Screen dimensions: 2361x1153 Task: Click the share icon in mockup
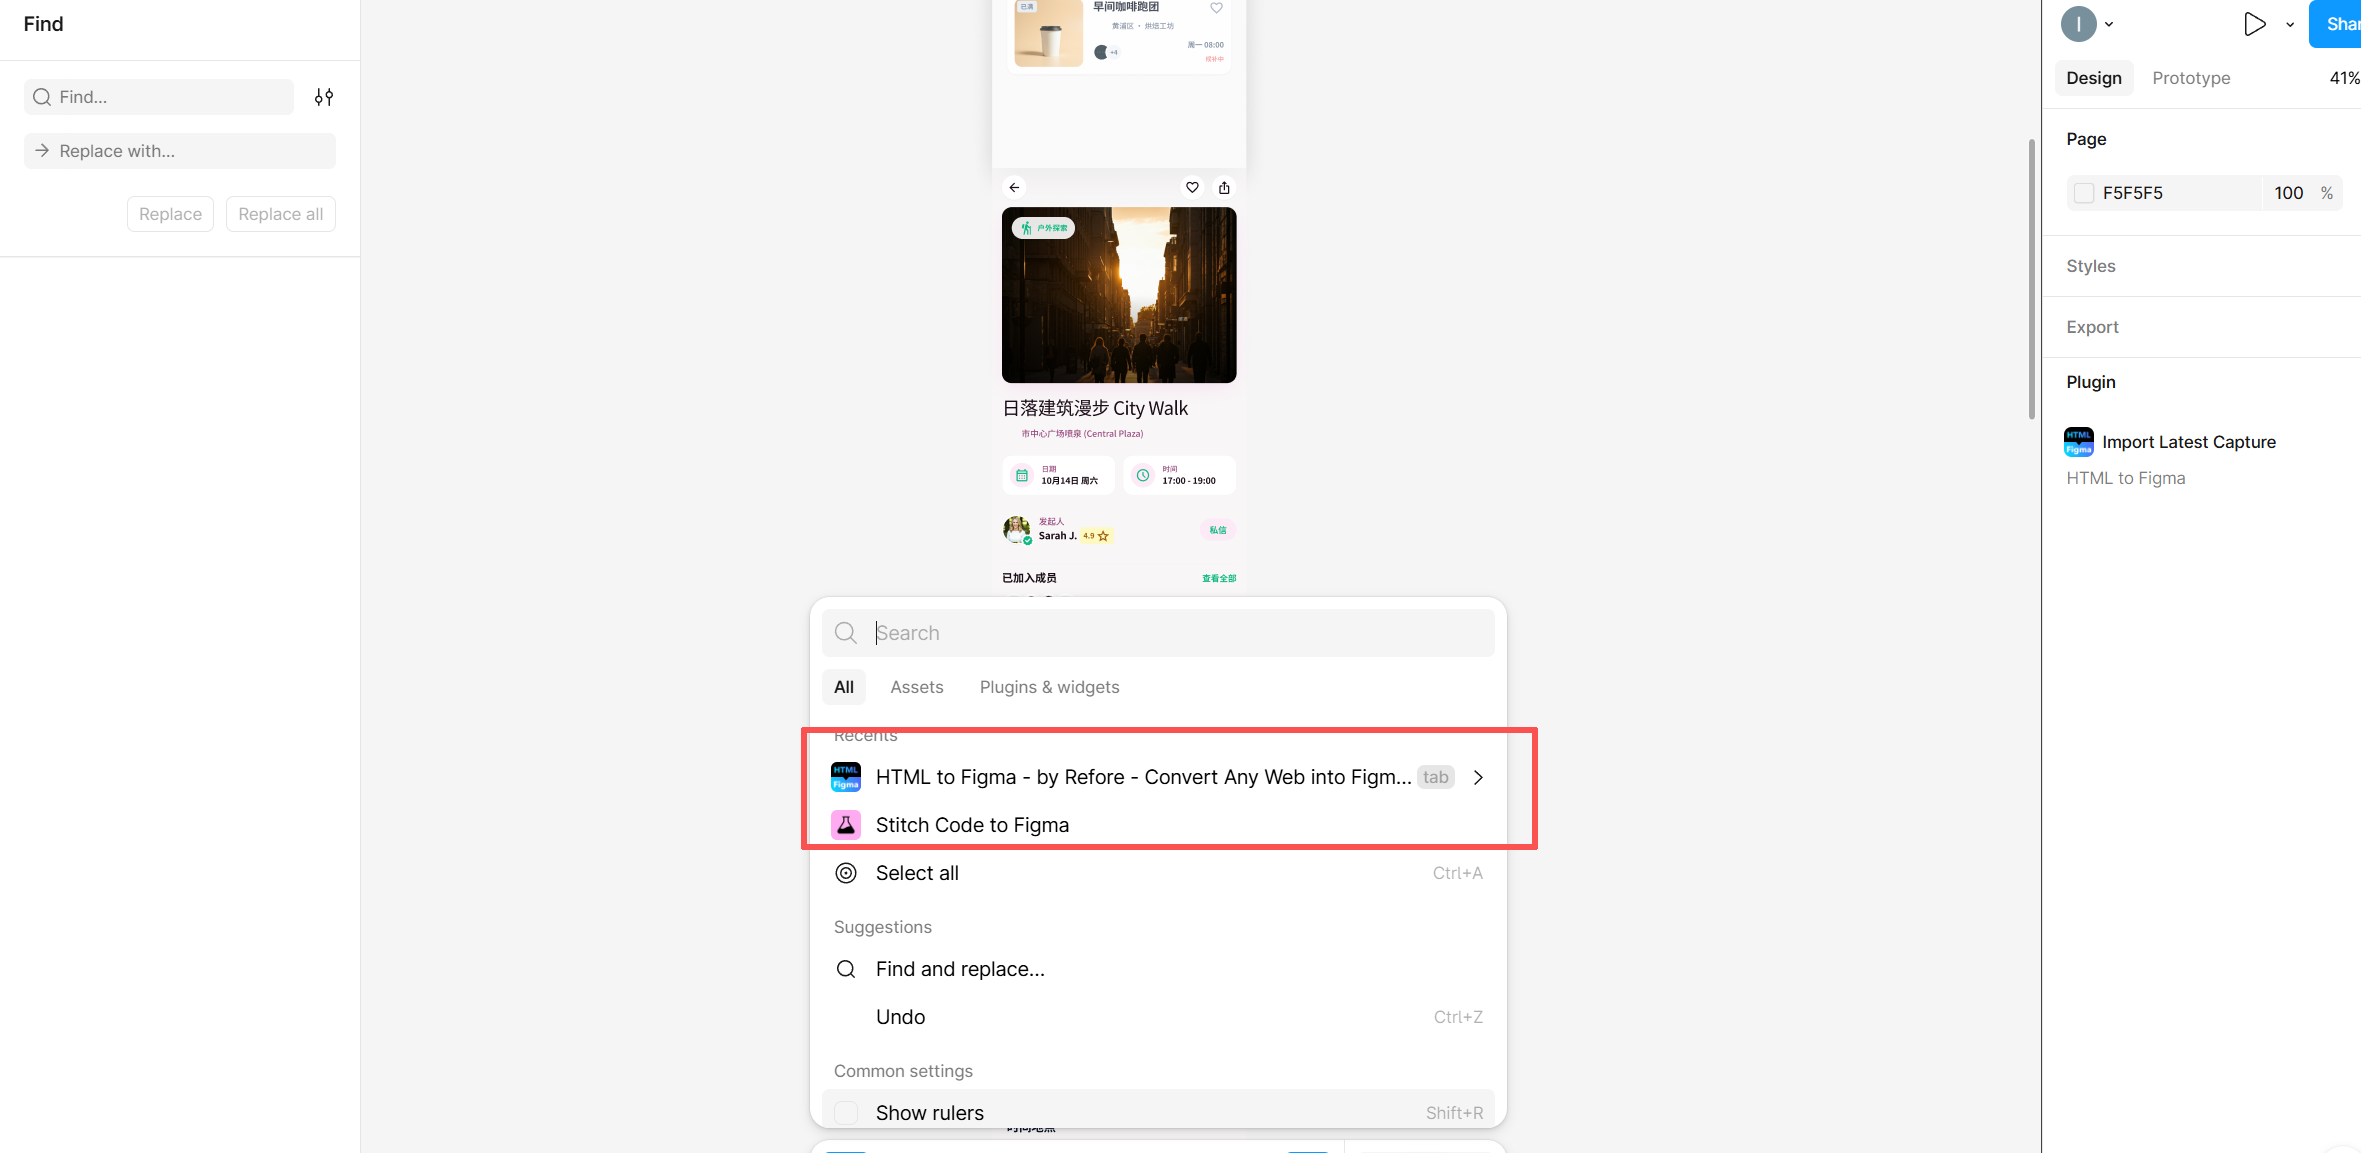coord(1224,187)
